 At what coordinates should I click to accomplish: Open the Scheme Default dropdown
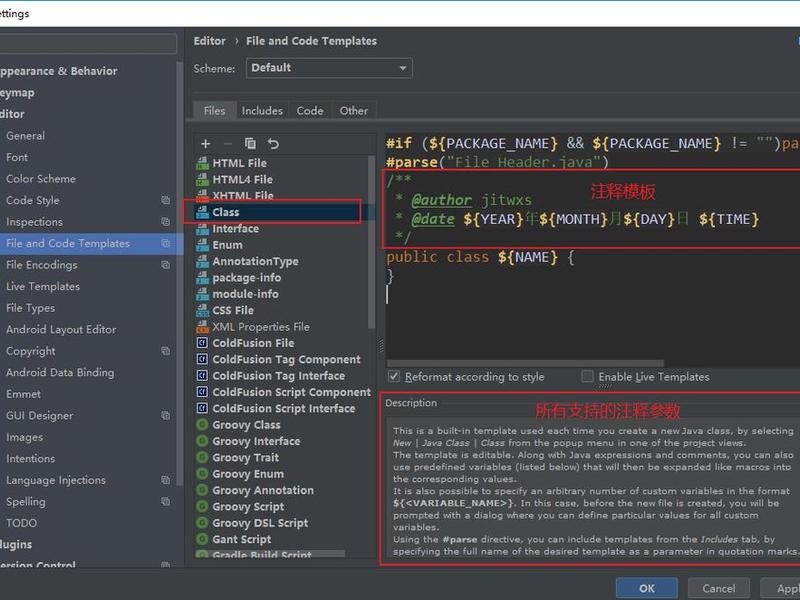coord(329,68)
